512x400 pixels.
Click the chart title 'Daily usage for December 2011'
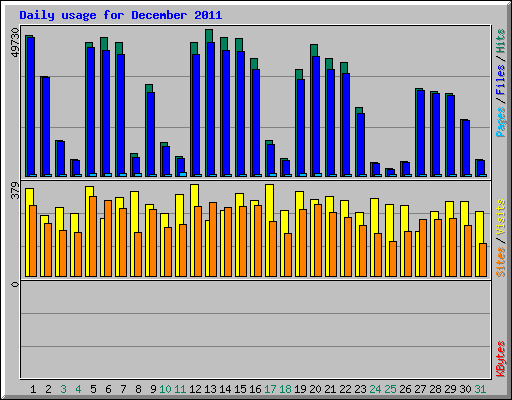pyautogui.click(x=121, y=15)
